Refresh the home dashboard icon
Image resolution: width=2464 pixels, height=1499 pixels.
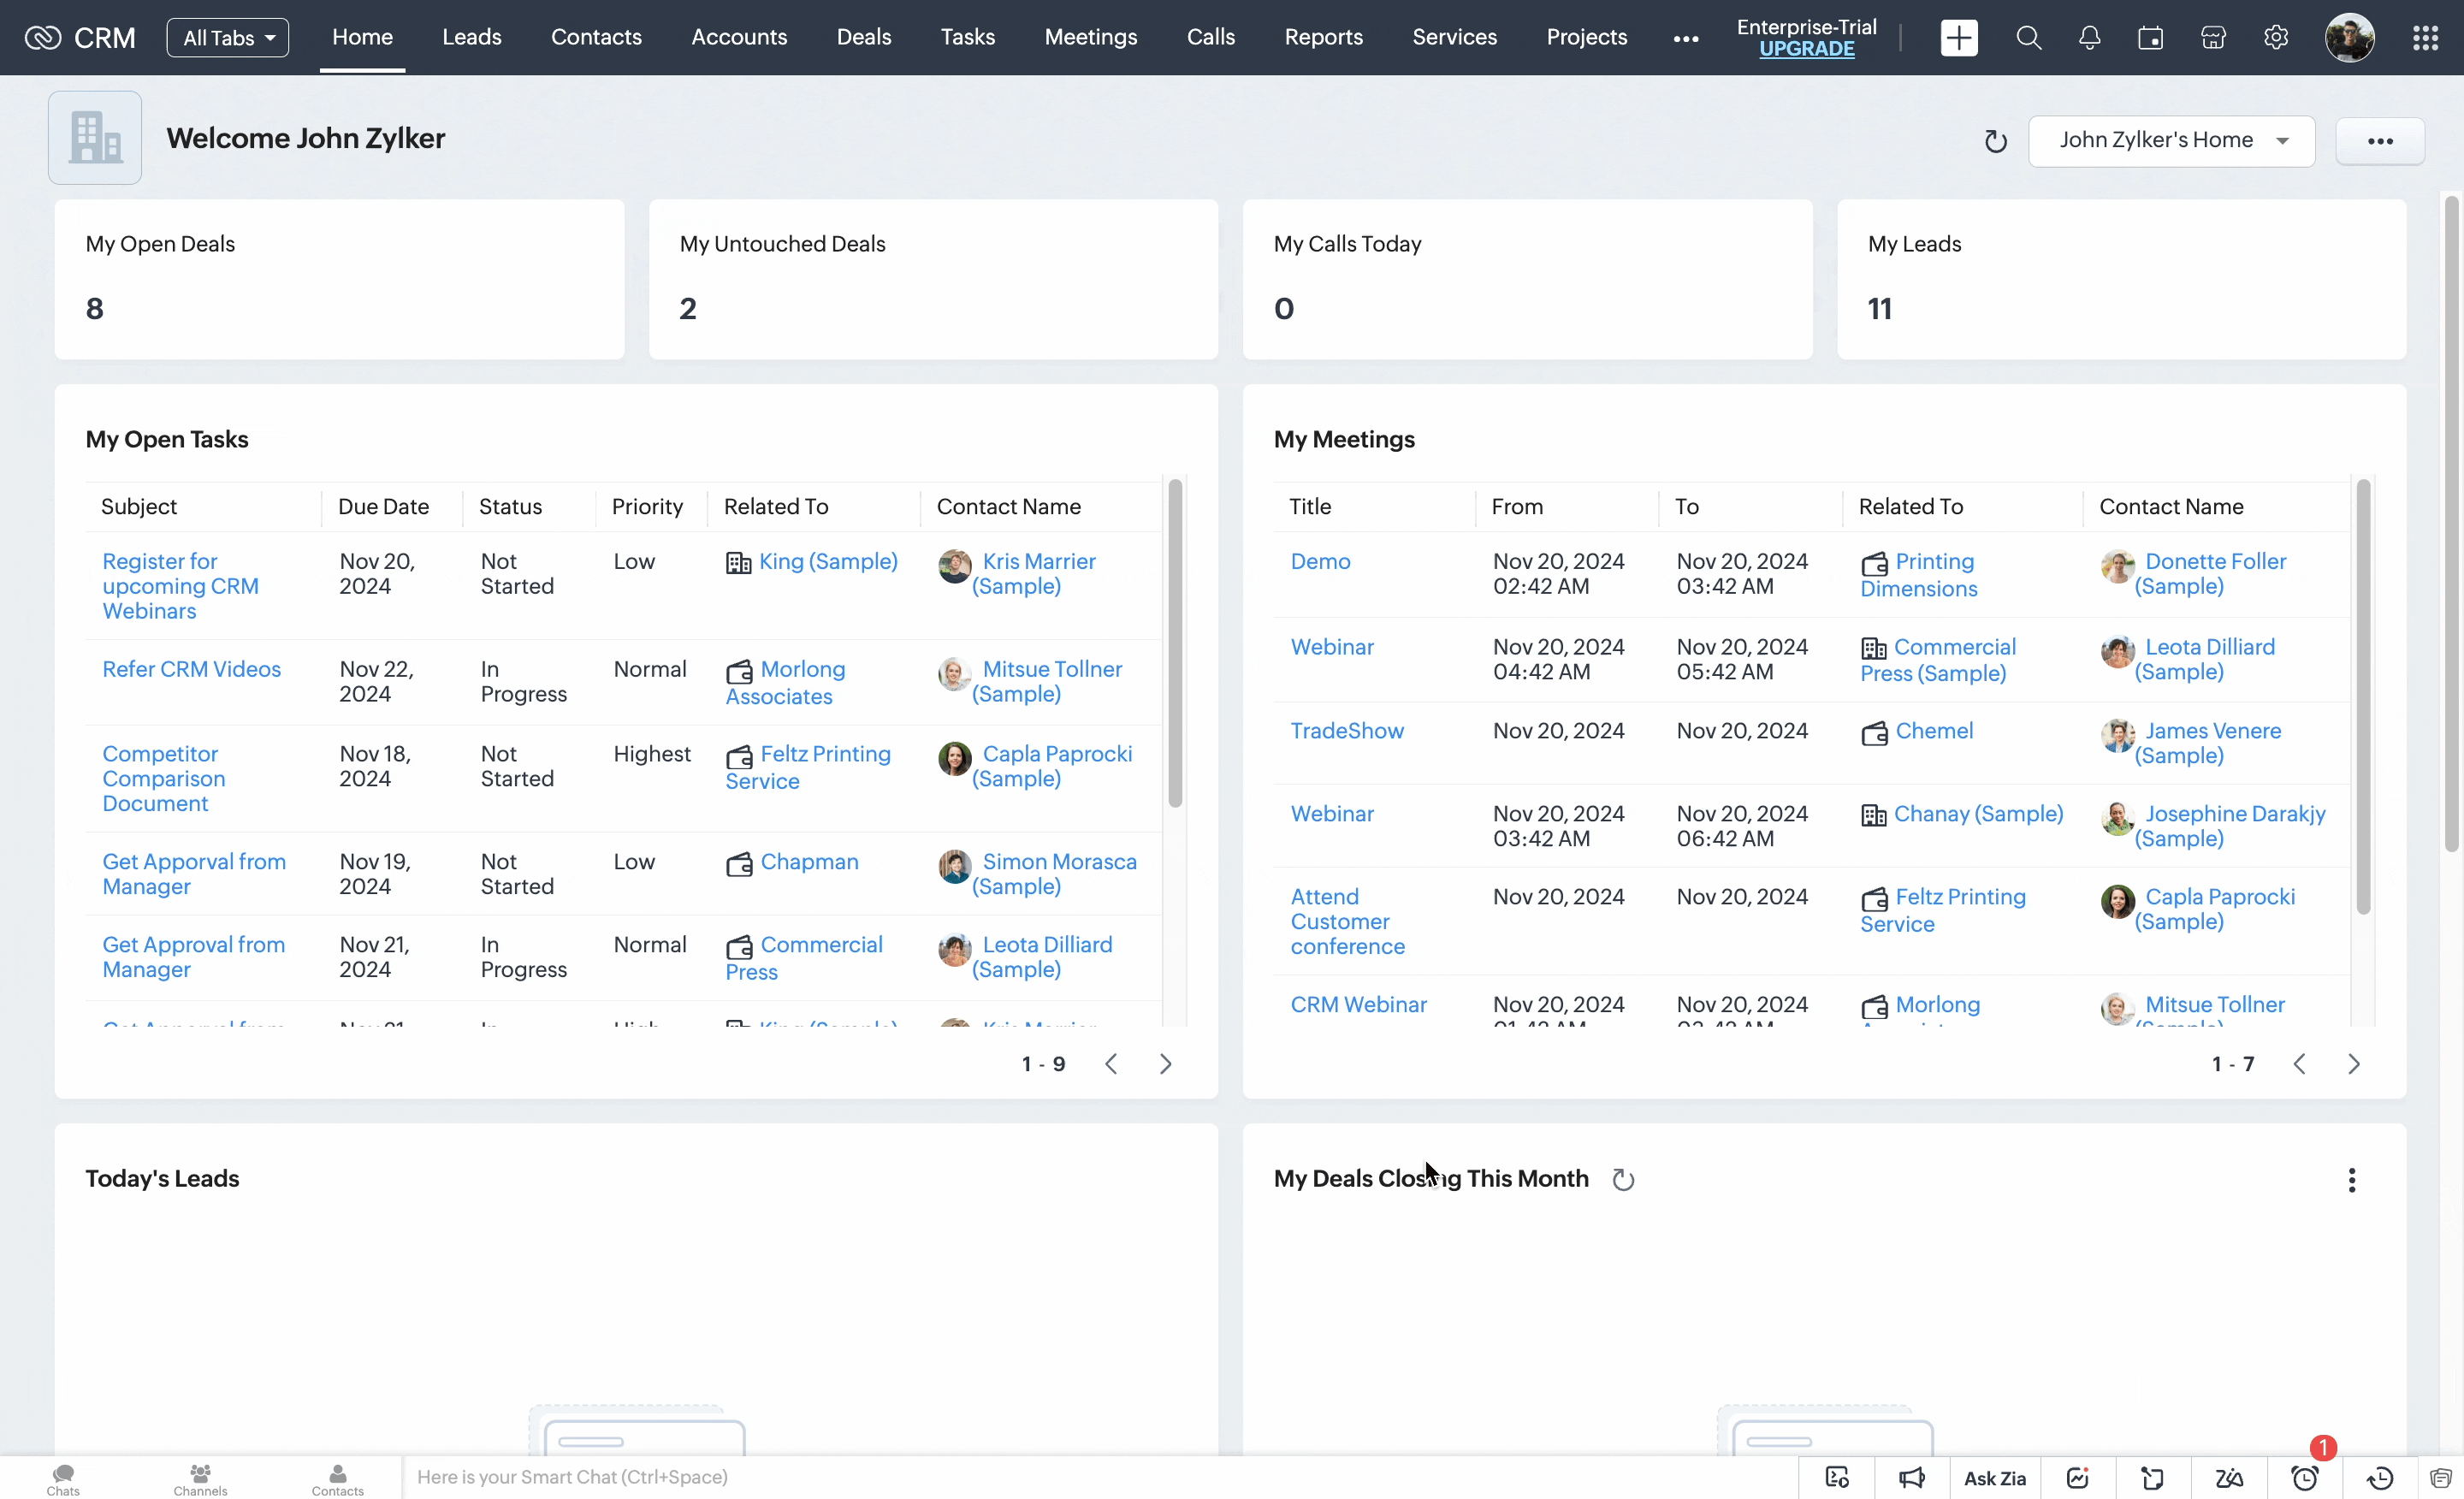[x=1995, y=141]
